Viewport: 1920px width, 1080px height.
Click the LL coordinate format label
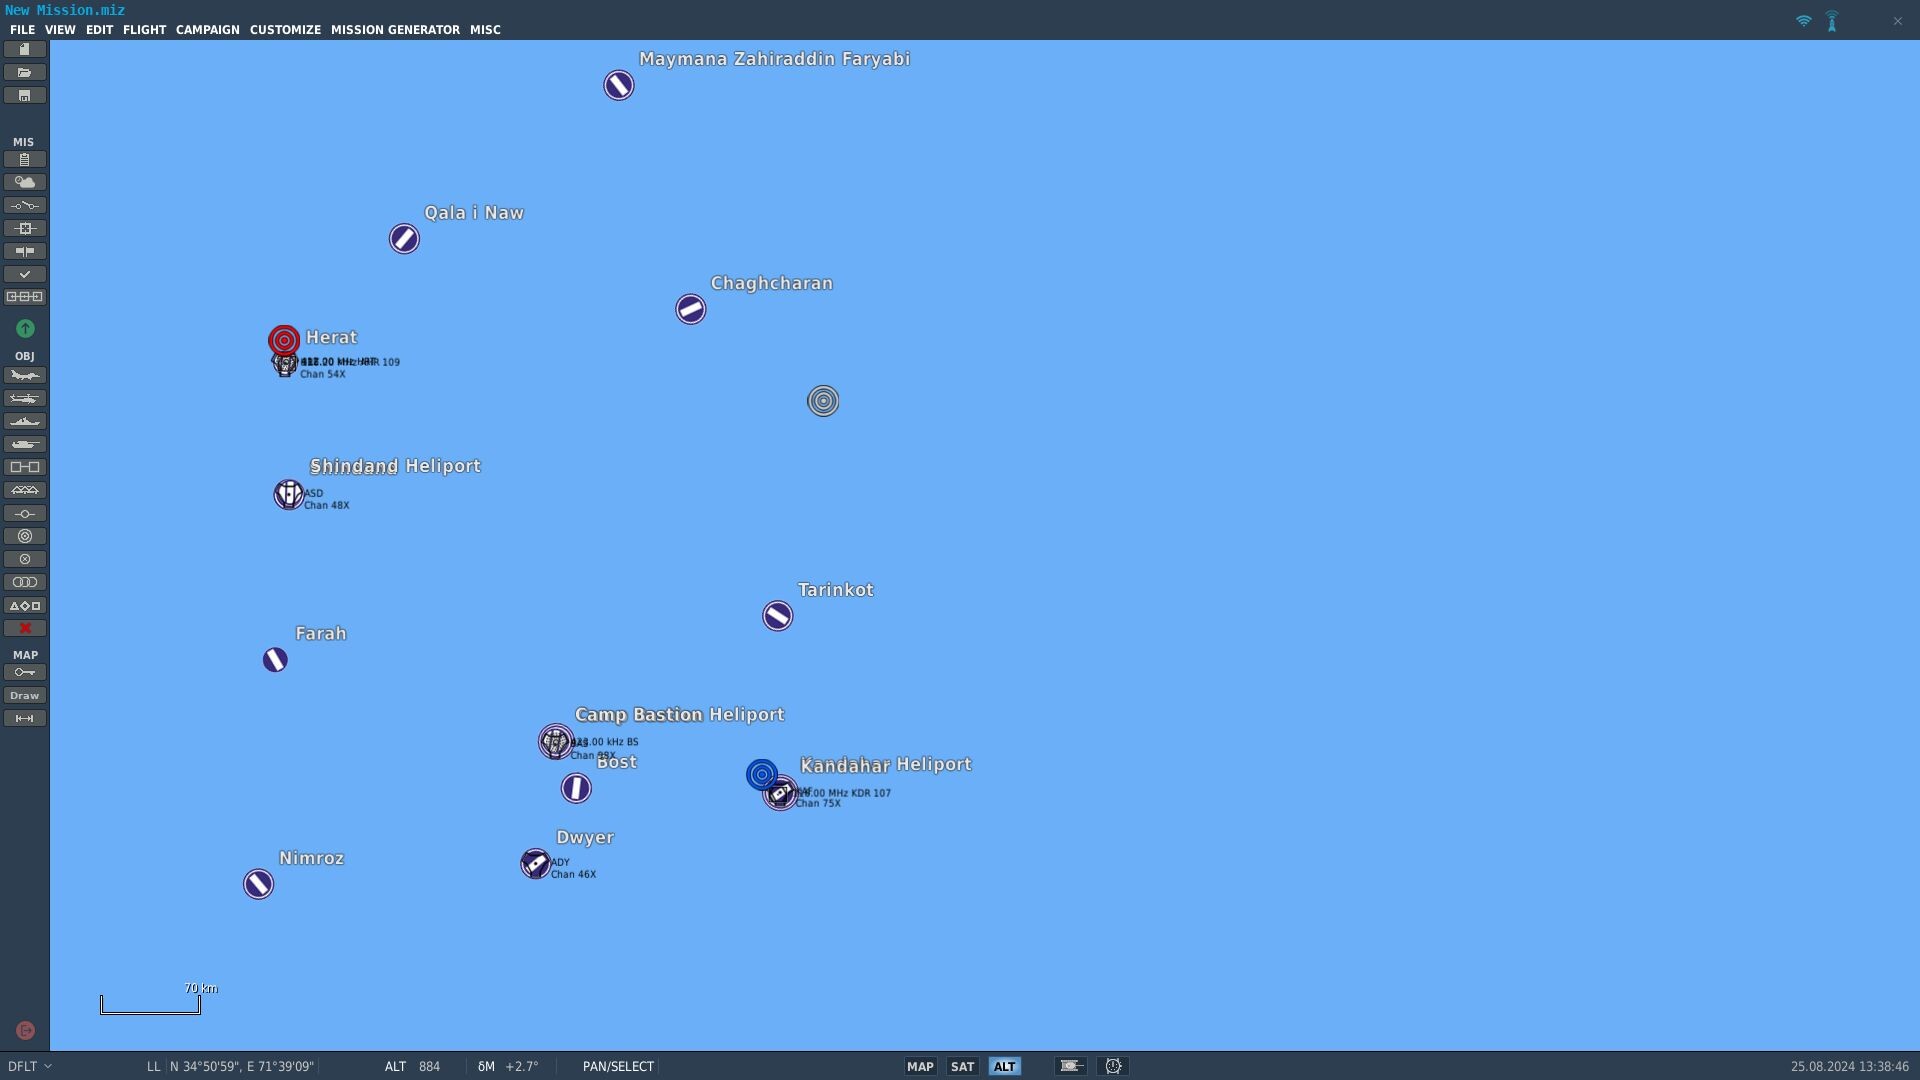tap(153, 1066)
